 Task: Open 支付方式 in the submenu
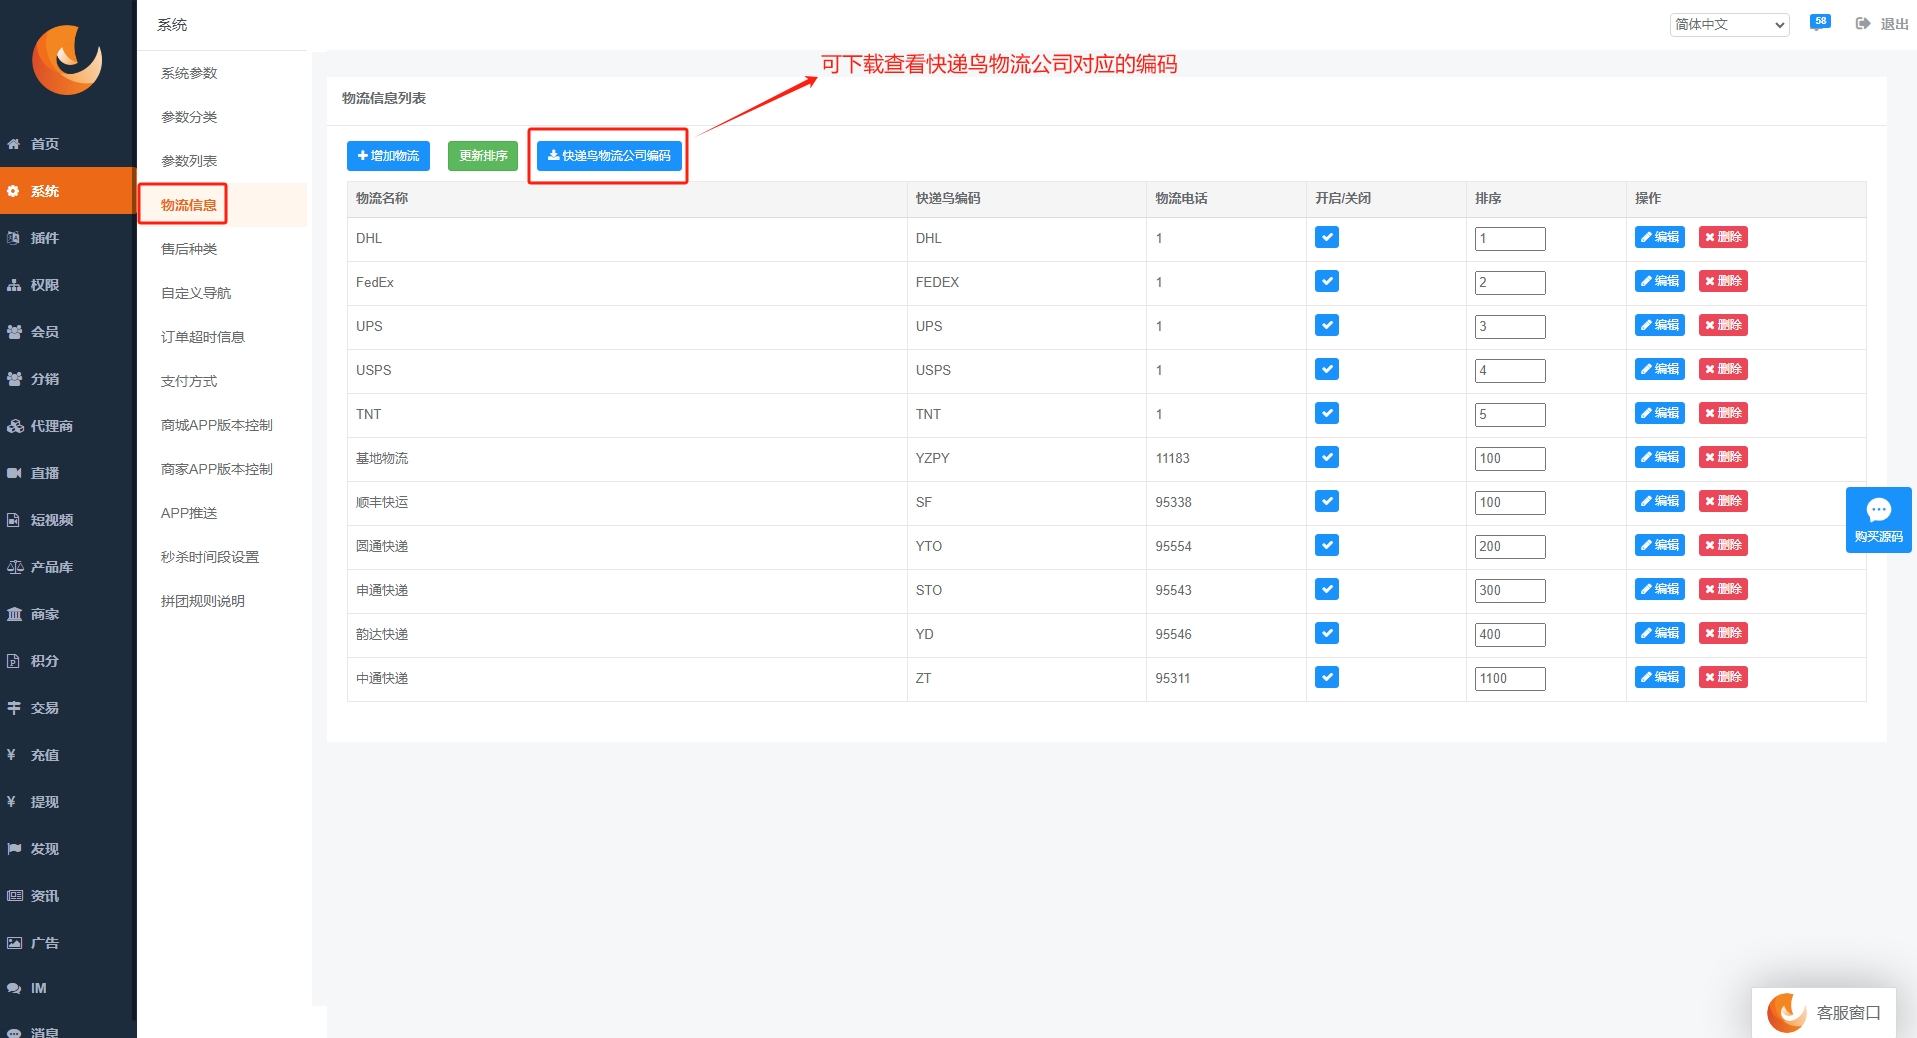coord(189,381)
